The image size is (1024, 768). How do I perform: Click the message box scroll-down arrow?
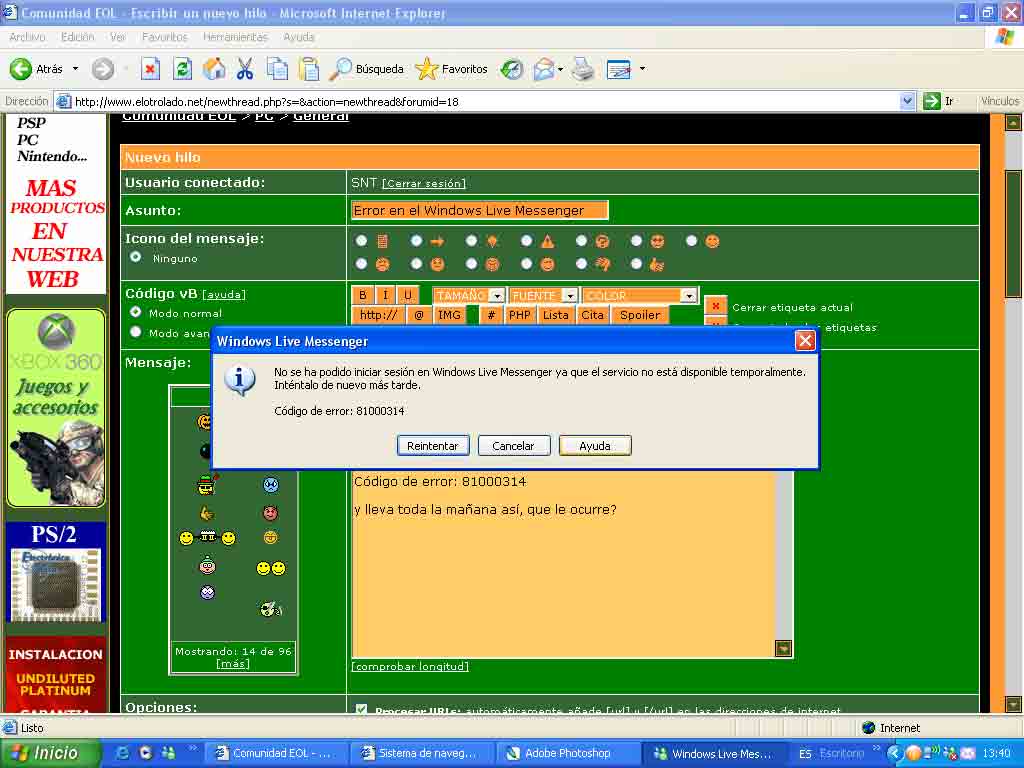click(783, 648)
